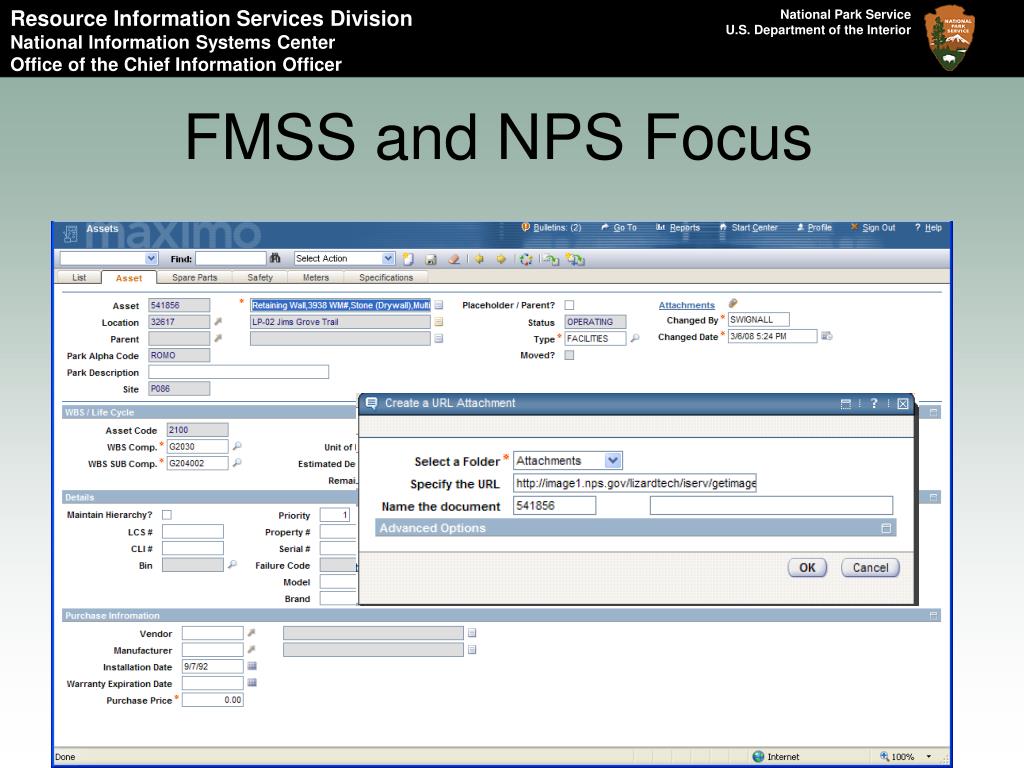Click Cancel in URL Attachment dialog

click(871, 568)
